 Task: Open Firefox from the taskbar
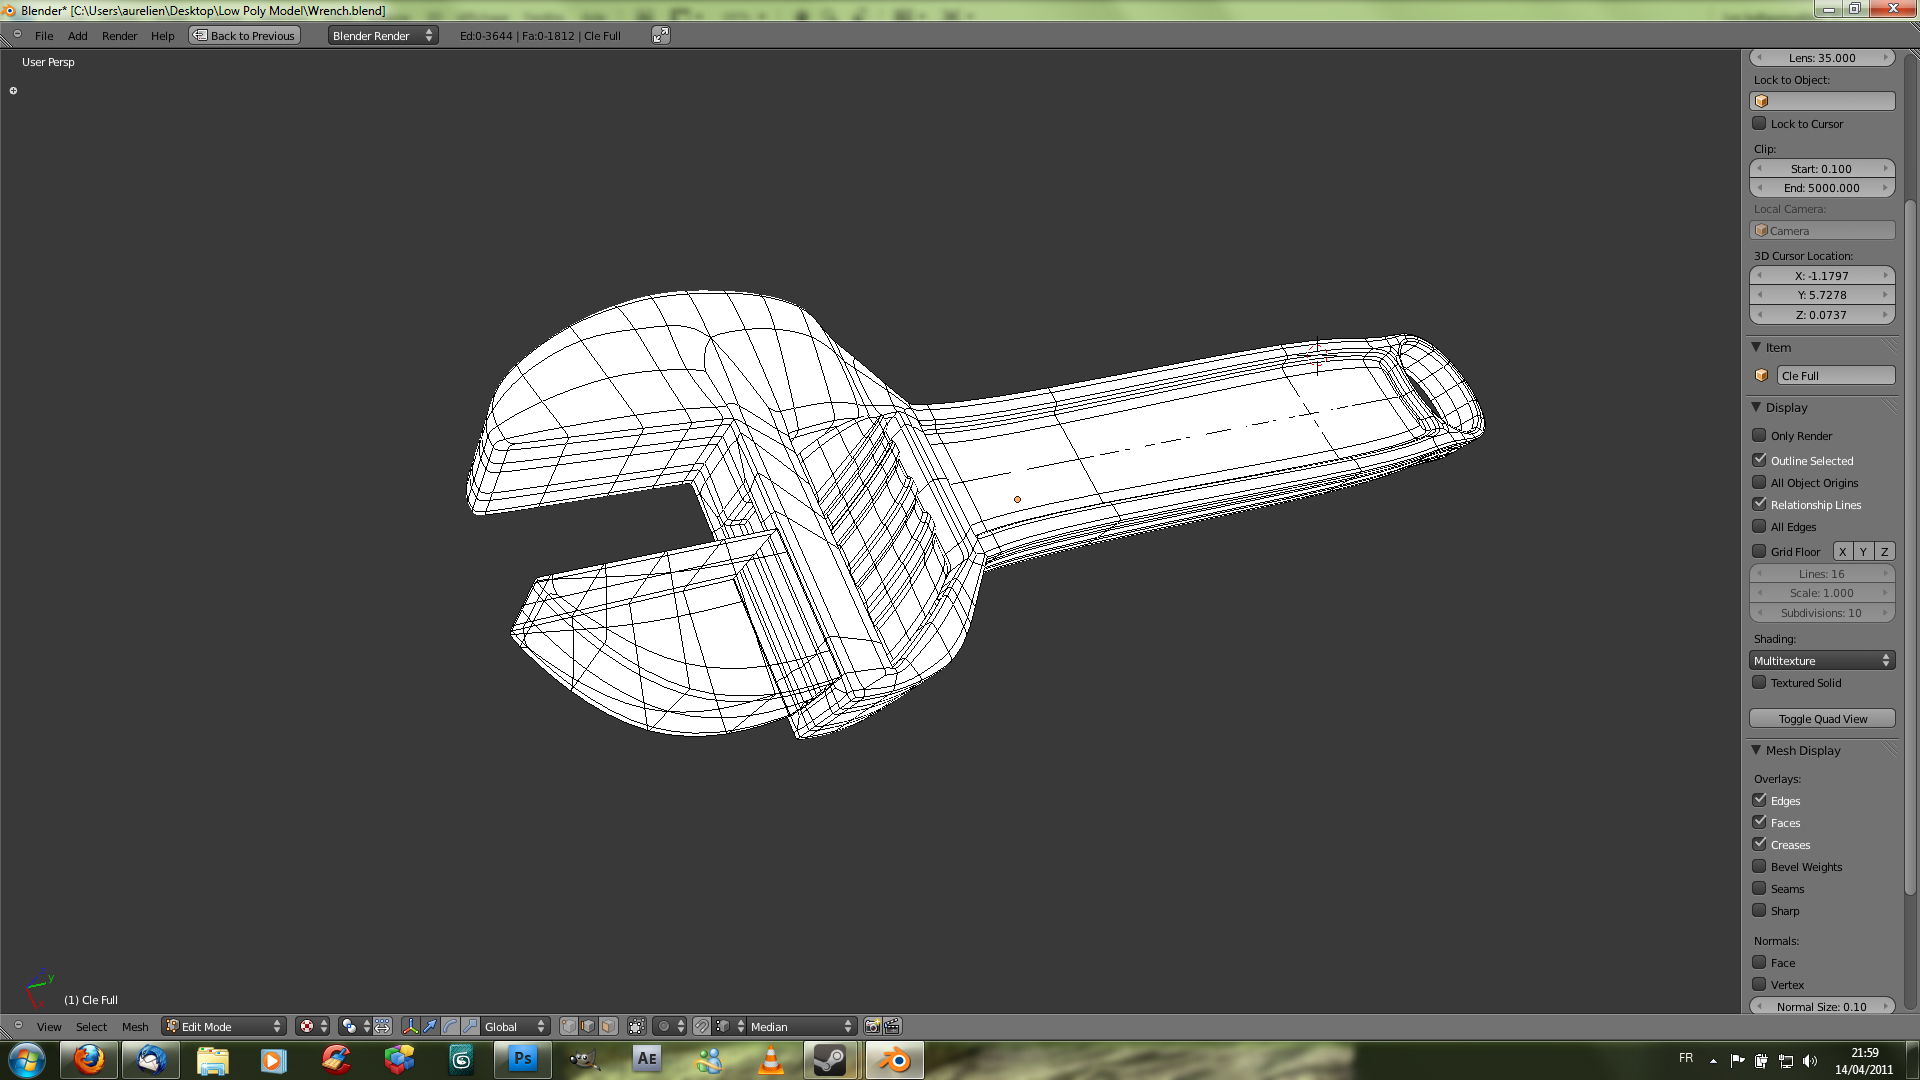click(x=89, y=1059)
